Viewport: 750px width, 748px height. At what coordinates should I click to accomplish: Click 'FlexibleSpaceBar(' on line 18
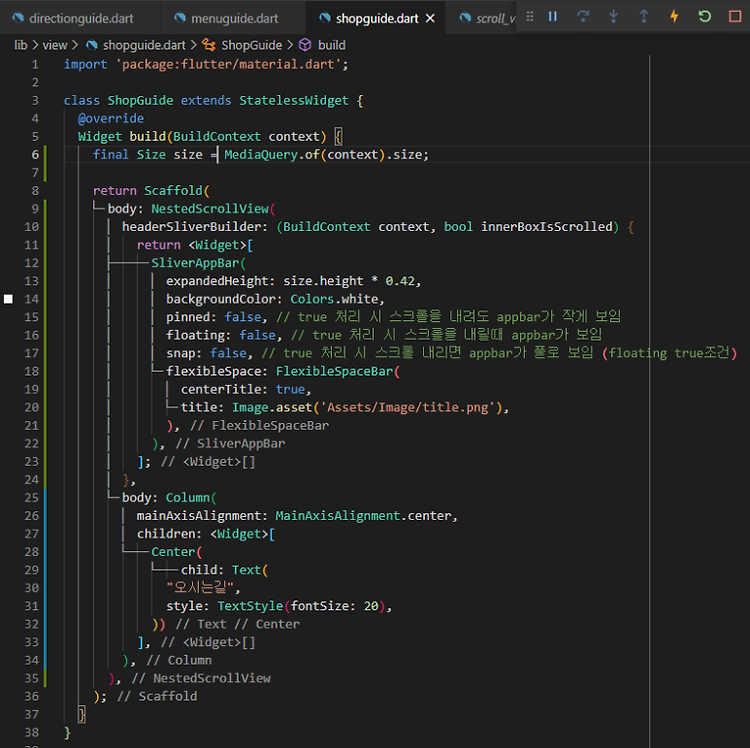pos(338,371)
